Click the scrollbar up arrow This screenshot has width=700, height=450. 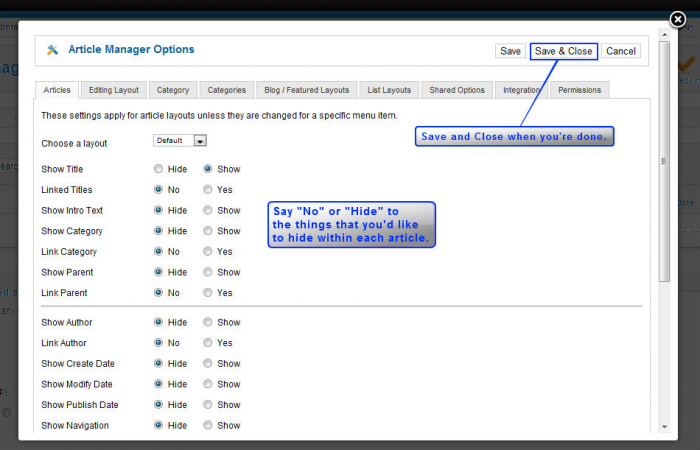coord(664,35)
